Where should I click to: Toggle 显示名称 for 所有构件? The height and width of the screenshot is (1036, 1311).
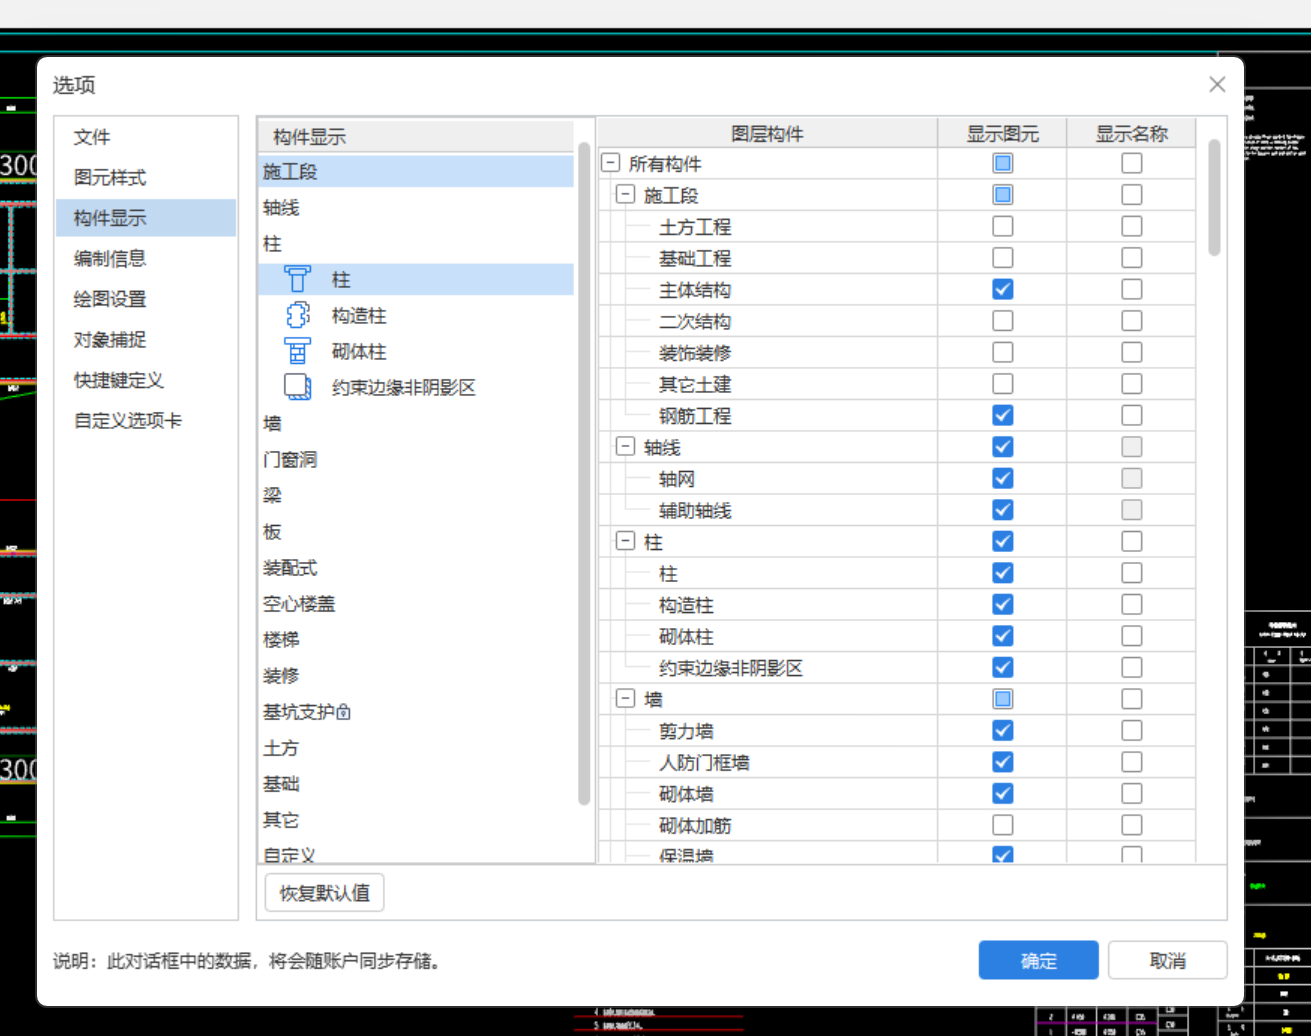pyautogui.click(x=1131, y=163)
